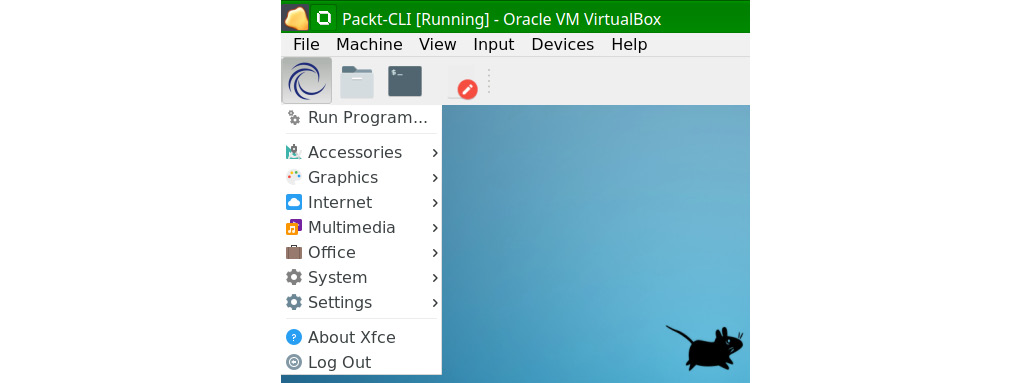Open the Machine menu

[369, 44]
